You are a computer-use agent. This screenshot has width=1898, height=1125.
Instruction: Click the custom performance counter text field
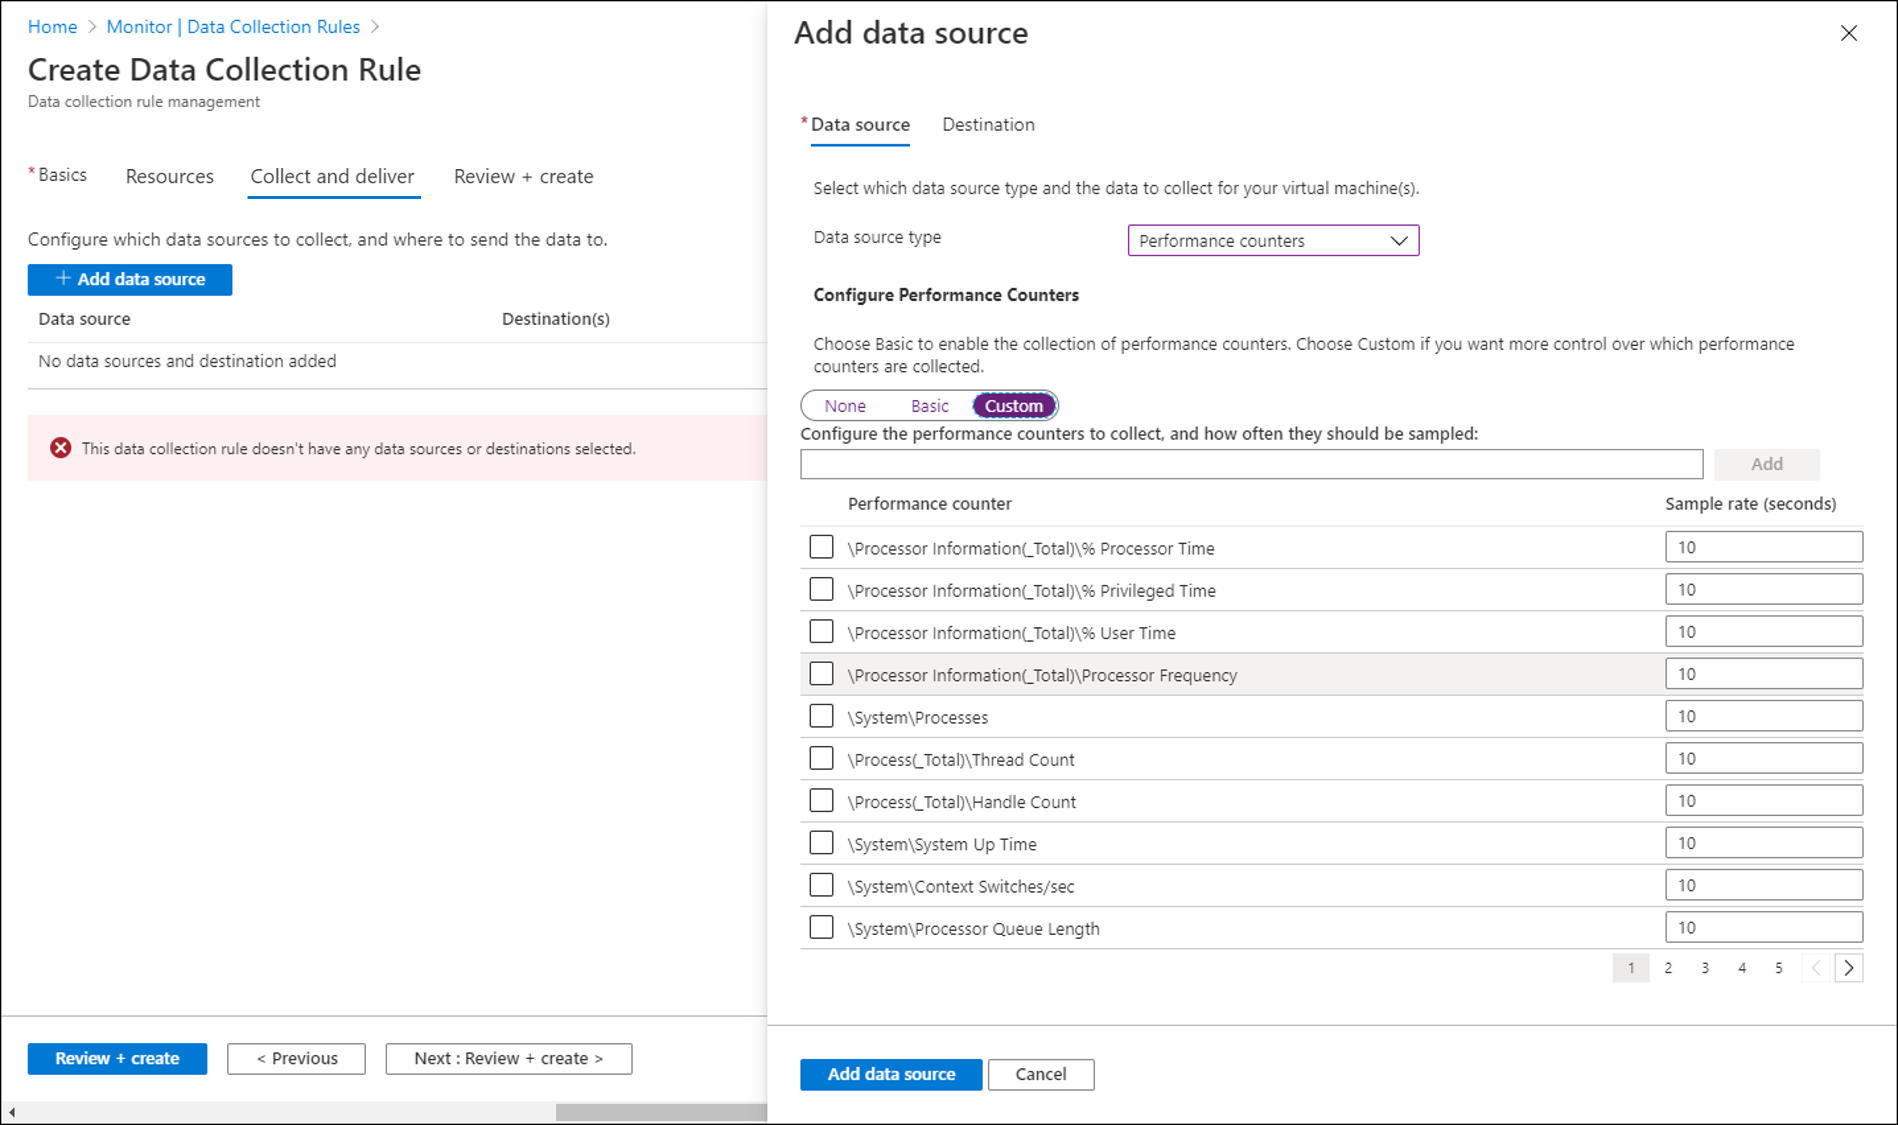pos(1251,464)
